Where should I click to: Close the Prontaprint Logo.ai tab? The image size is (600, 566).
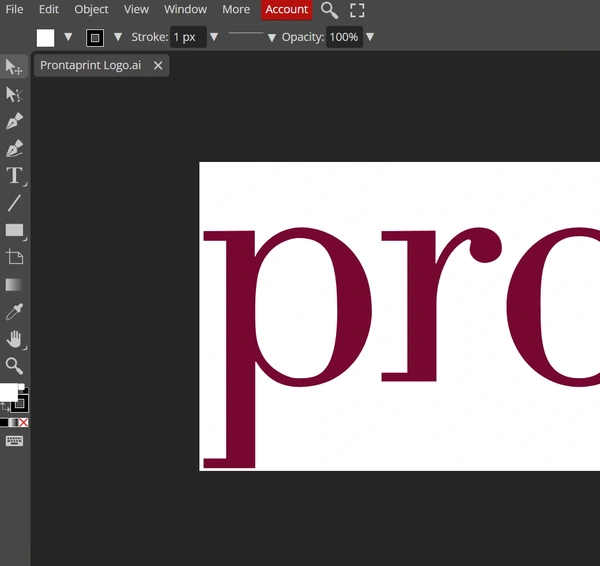[158, 66]
